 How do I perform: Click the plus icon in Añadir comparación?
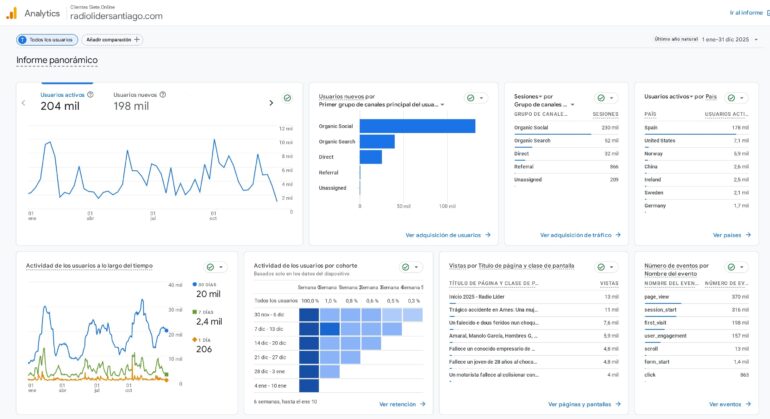[x=136, y=40]
